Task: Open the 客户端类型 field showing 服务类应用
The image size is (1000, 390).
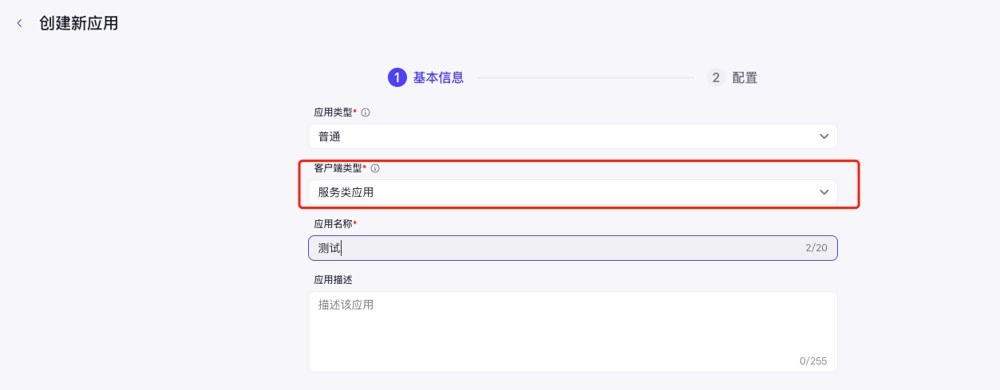Action: point(573,192)
